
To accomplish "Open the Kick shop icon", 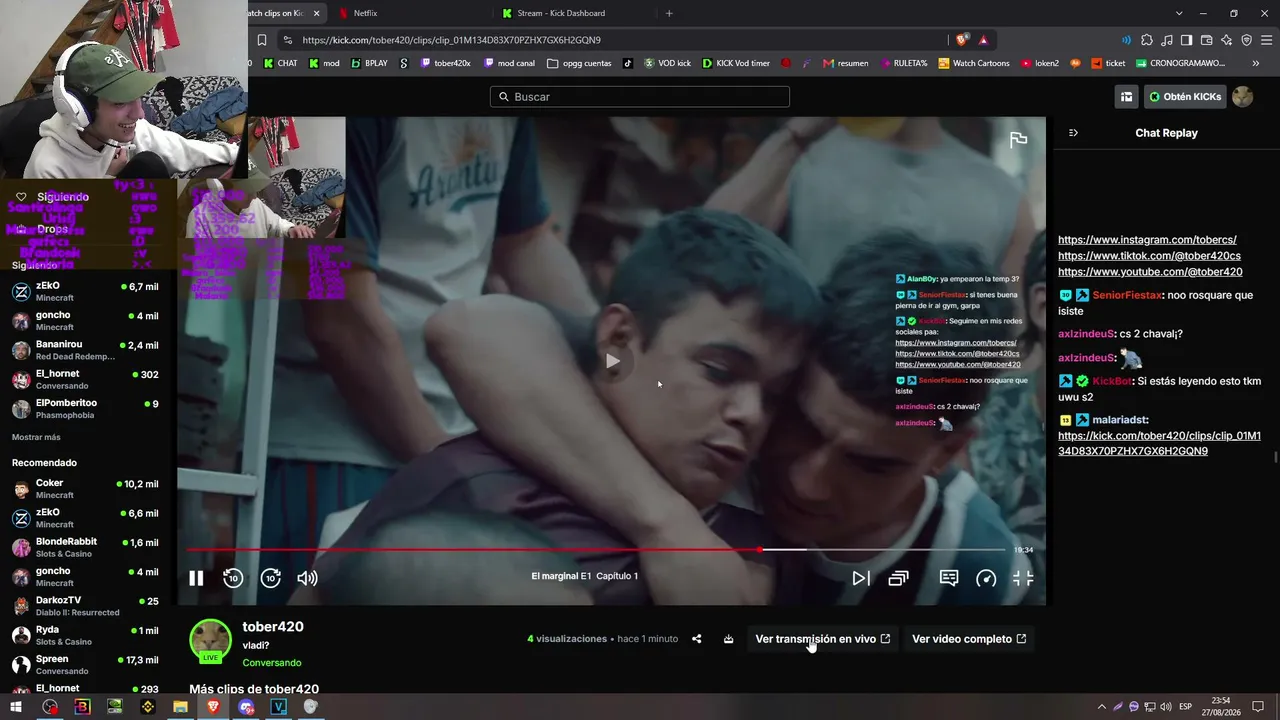I will [1126, 97].
